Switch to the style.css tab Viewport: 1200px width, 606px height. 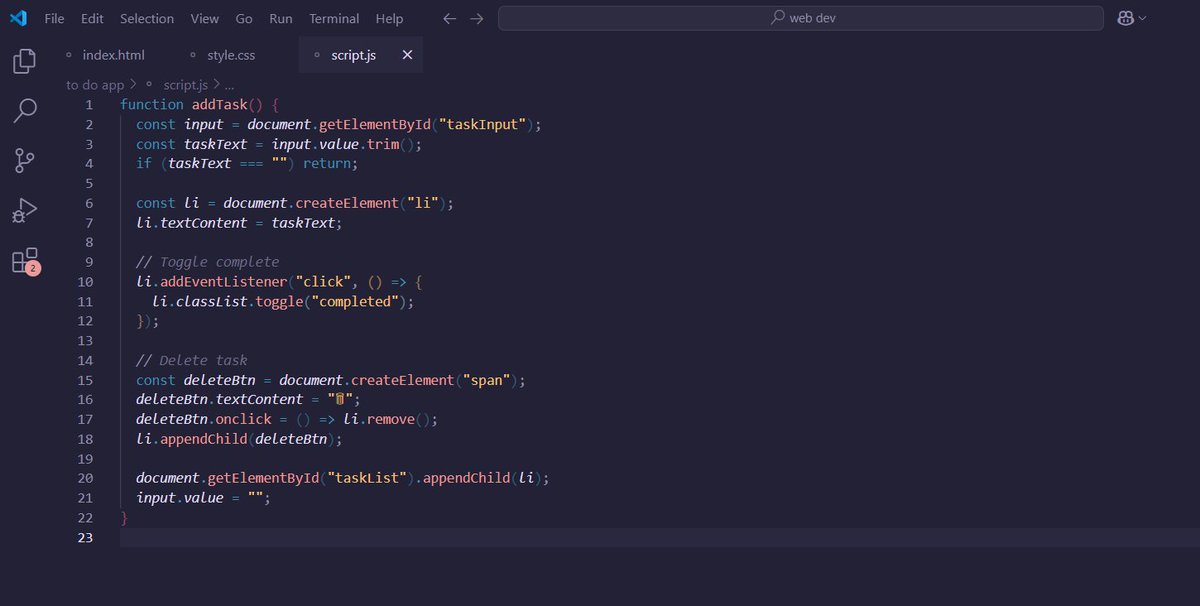coord(231,55)
